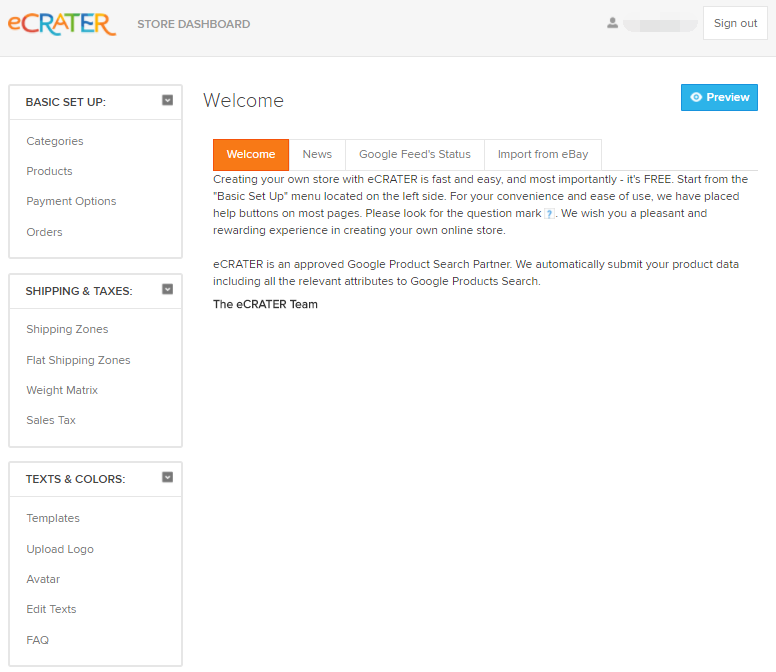776x672 pixels.
Task: Open Flat Shipping Zones
Action: 78,360
